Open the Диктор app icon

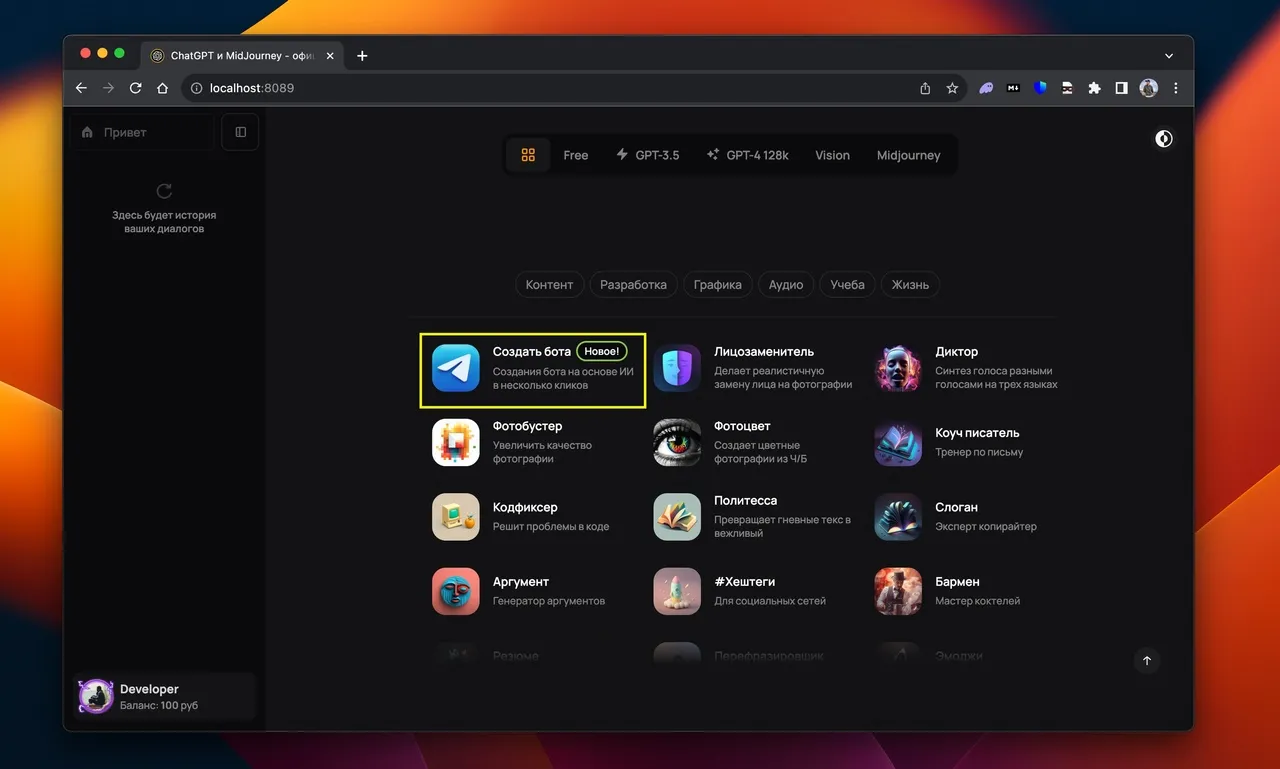(x=898, y=368)
